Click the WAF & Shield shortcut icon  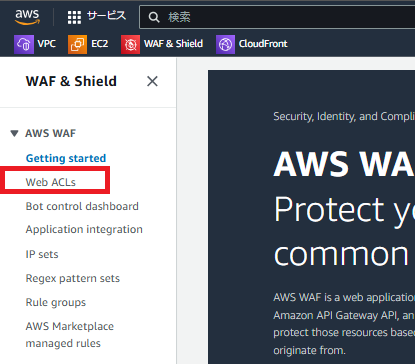click(130, 44)
